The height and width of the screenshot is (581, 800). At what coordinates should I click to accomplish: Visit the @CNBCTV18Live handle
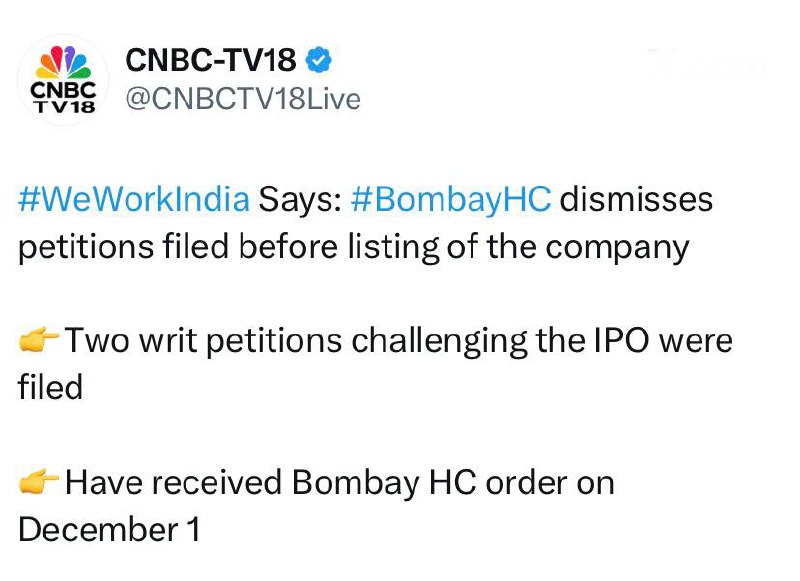tap(242, 100)
